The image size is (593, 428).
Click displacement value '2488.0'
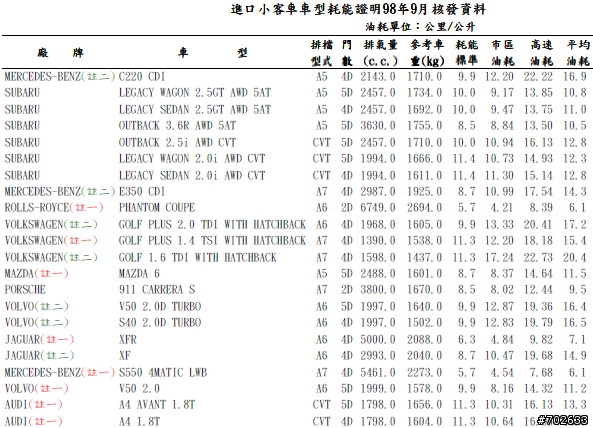tap(378, 274)
